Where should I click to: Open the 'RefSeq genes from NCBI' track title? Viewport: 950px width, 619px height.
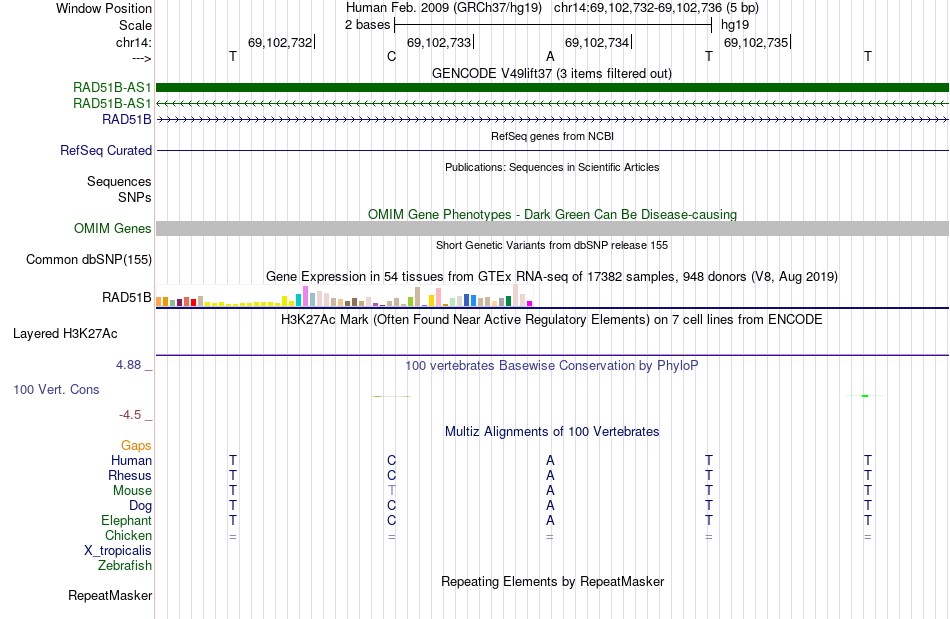552,136
